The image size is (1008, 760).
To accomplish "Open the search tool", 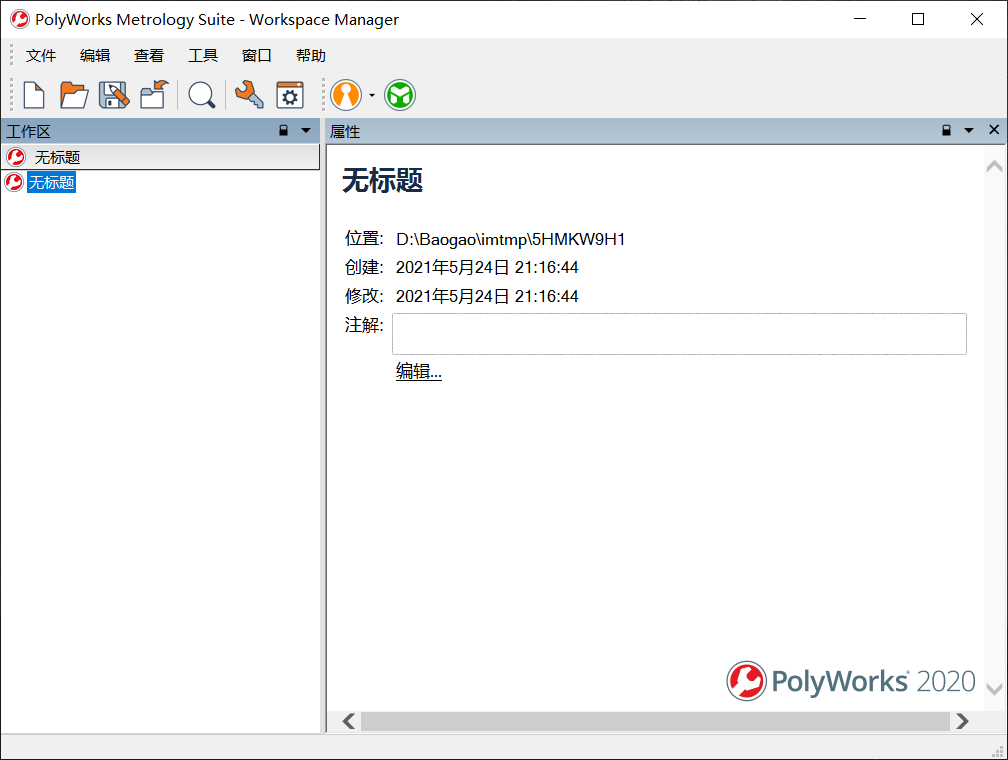I will [x=202, y=94].
